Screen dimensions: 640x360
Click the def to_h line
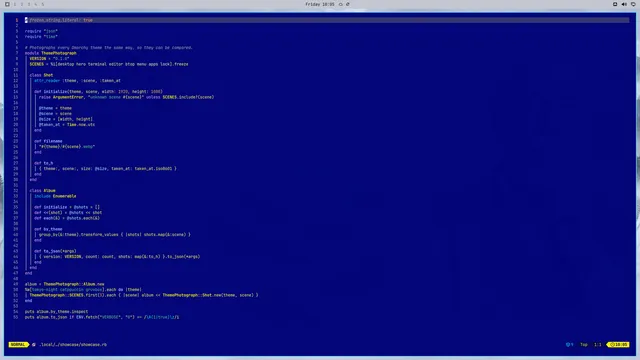coord(44,163)
